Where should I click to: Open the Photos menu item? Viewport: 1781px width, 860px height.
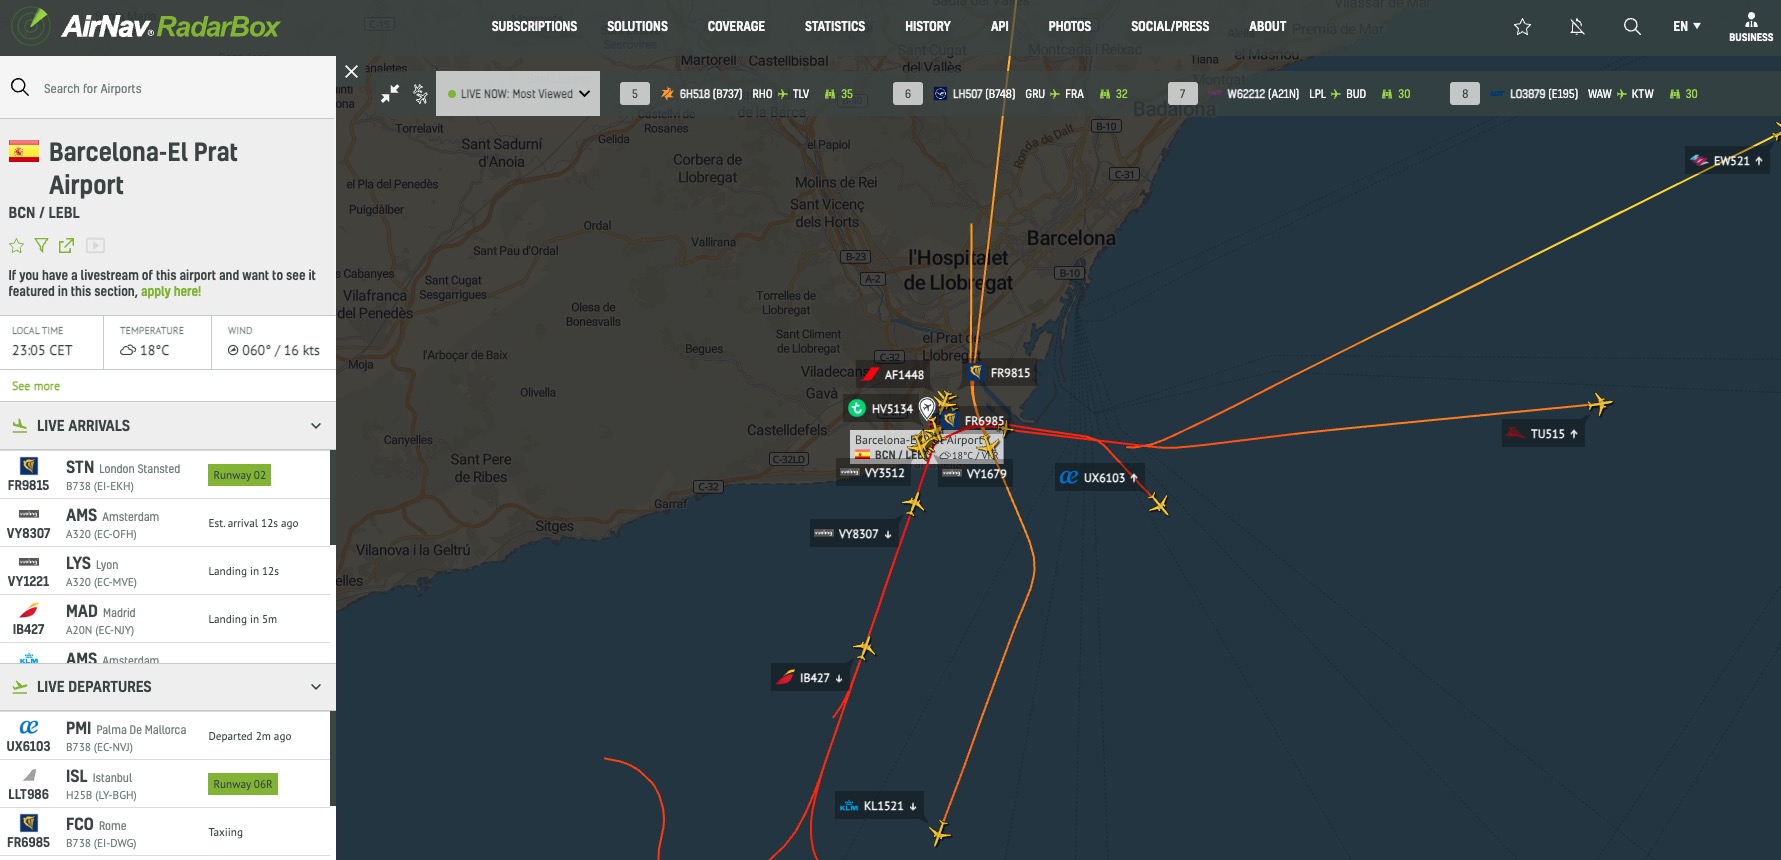(1070, 27)
